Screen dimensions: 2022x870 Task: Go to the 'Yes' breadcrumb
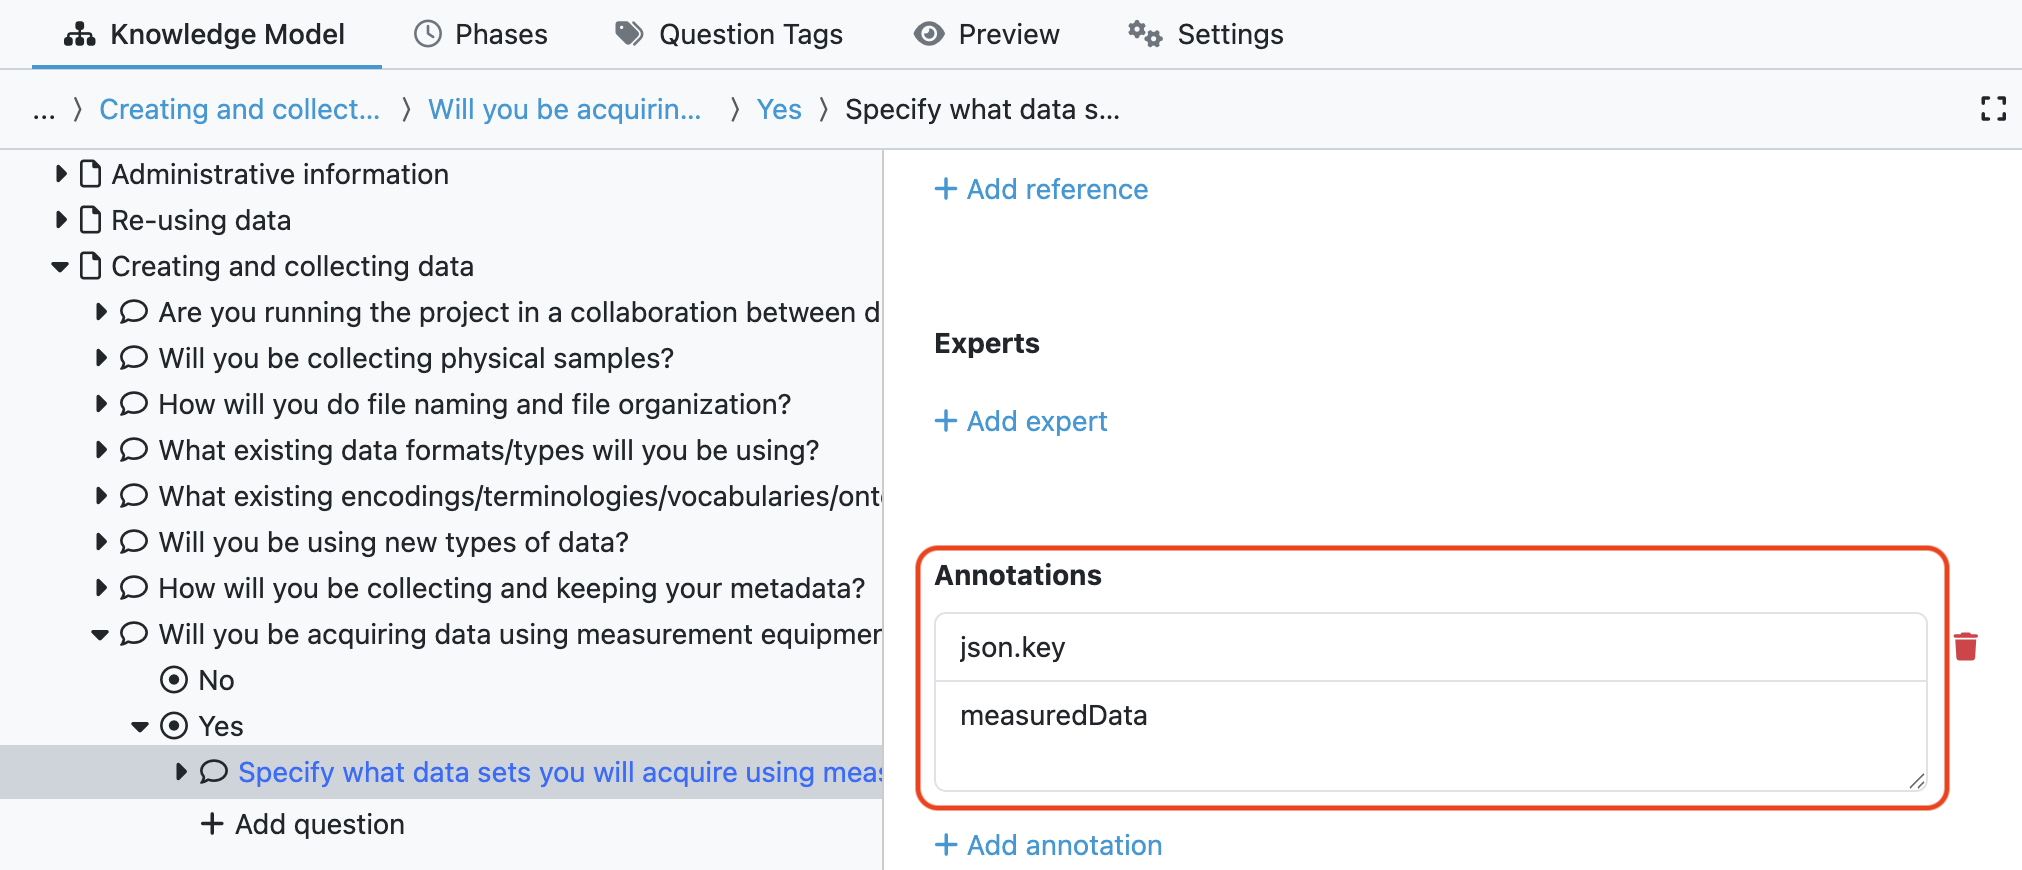[779, 109]
